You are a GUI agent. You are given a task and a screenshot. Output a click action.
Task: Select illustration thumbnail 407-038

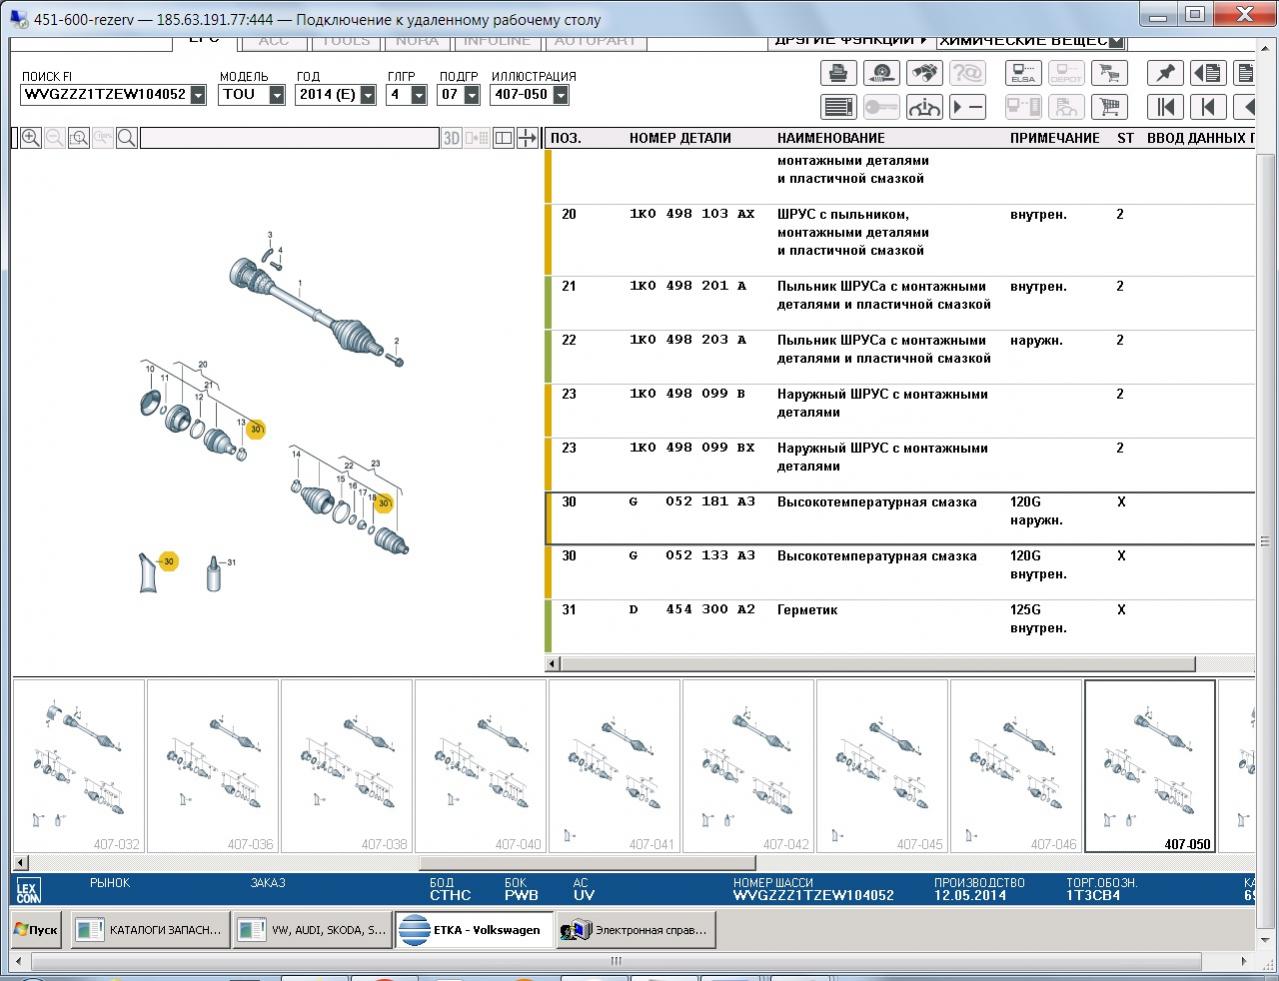pyautogui.click(x=347, y=766)
